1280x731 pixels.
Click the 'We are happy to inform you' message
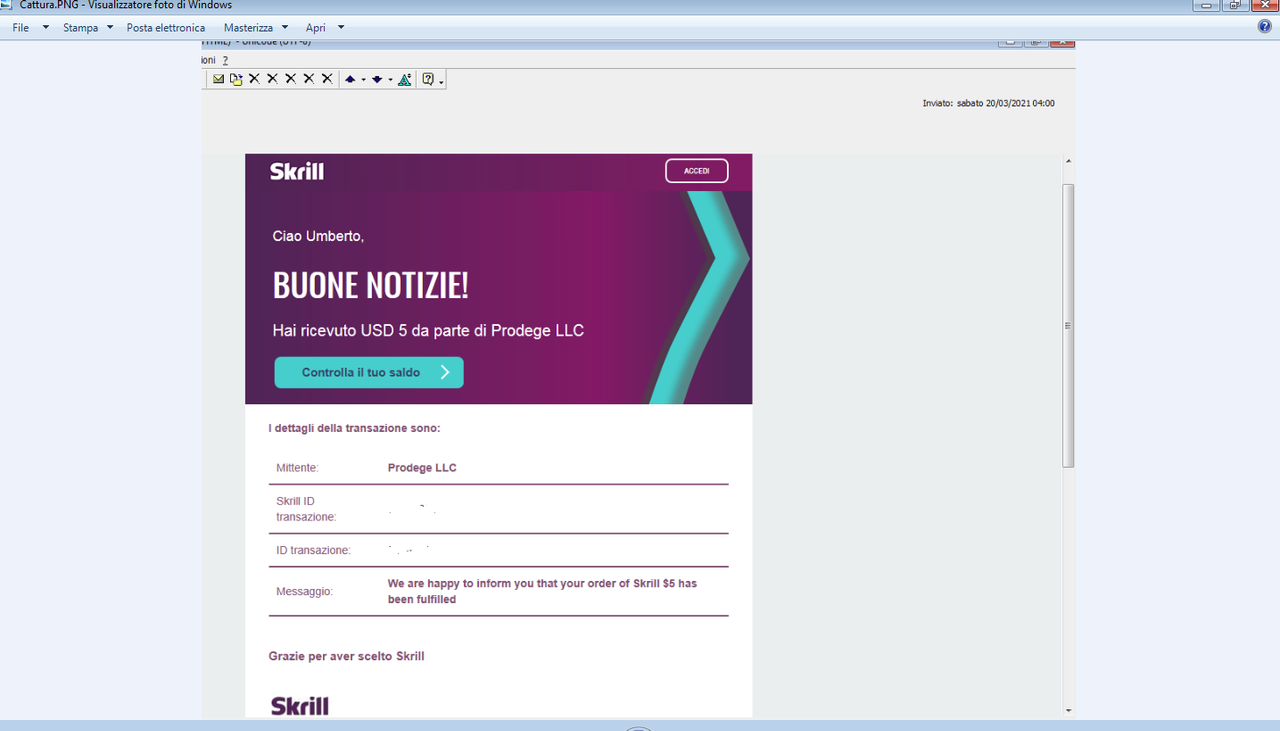tap(542, 591)
